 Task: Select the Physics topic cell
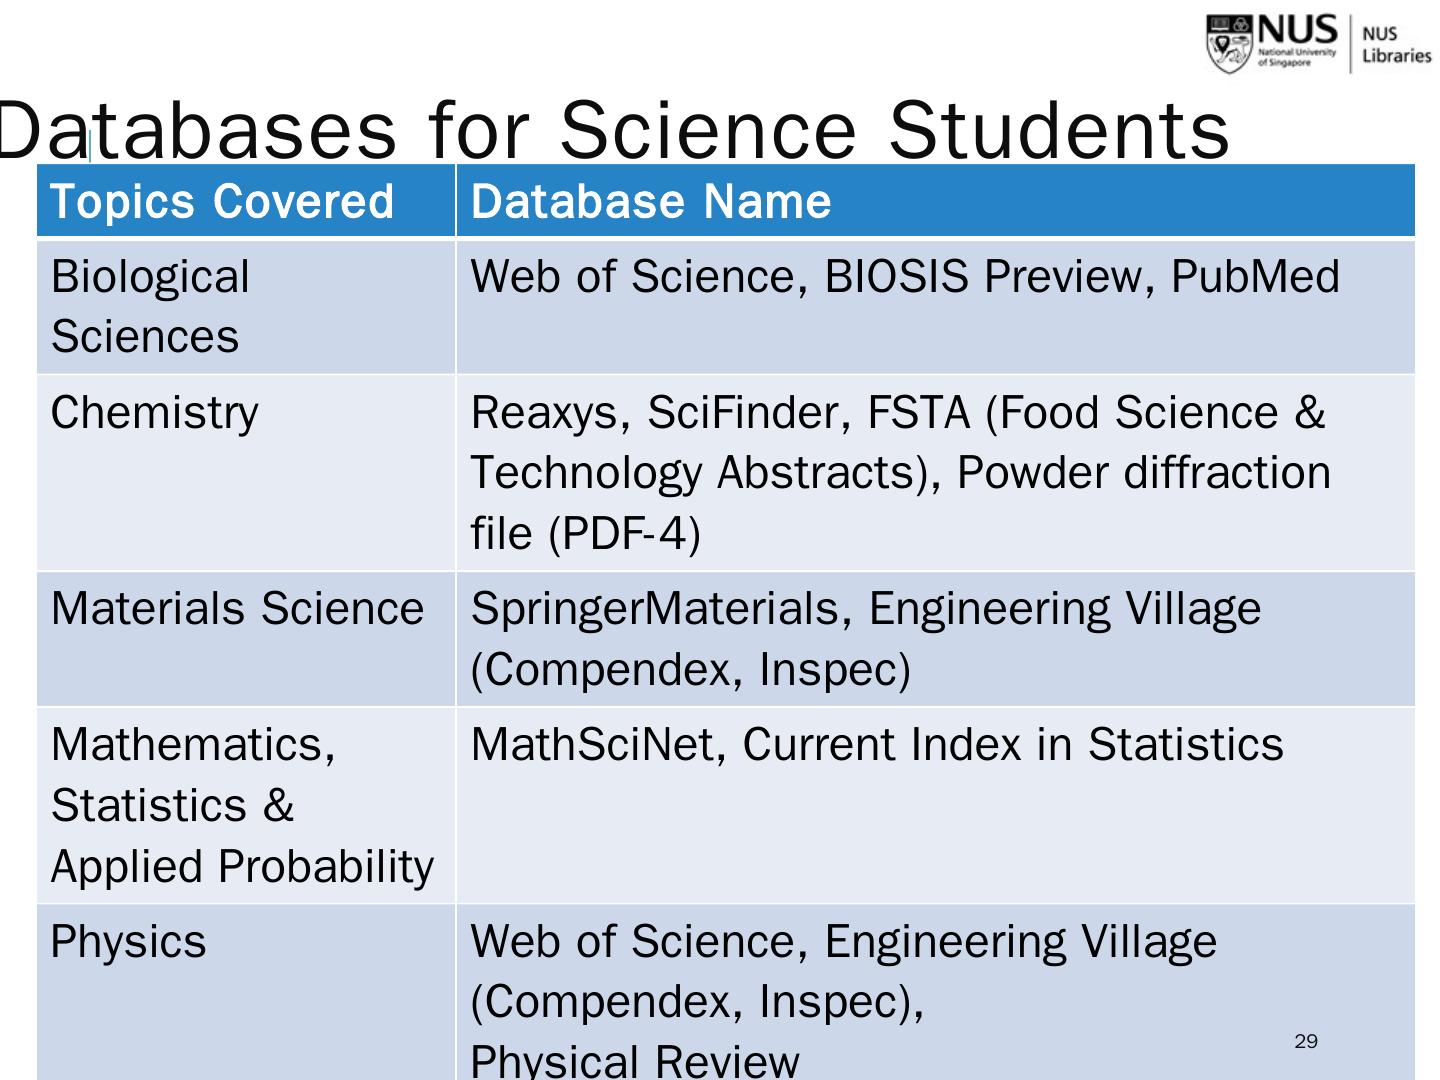(x=128, y=941)
